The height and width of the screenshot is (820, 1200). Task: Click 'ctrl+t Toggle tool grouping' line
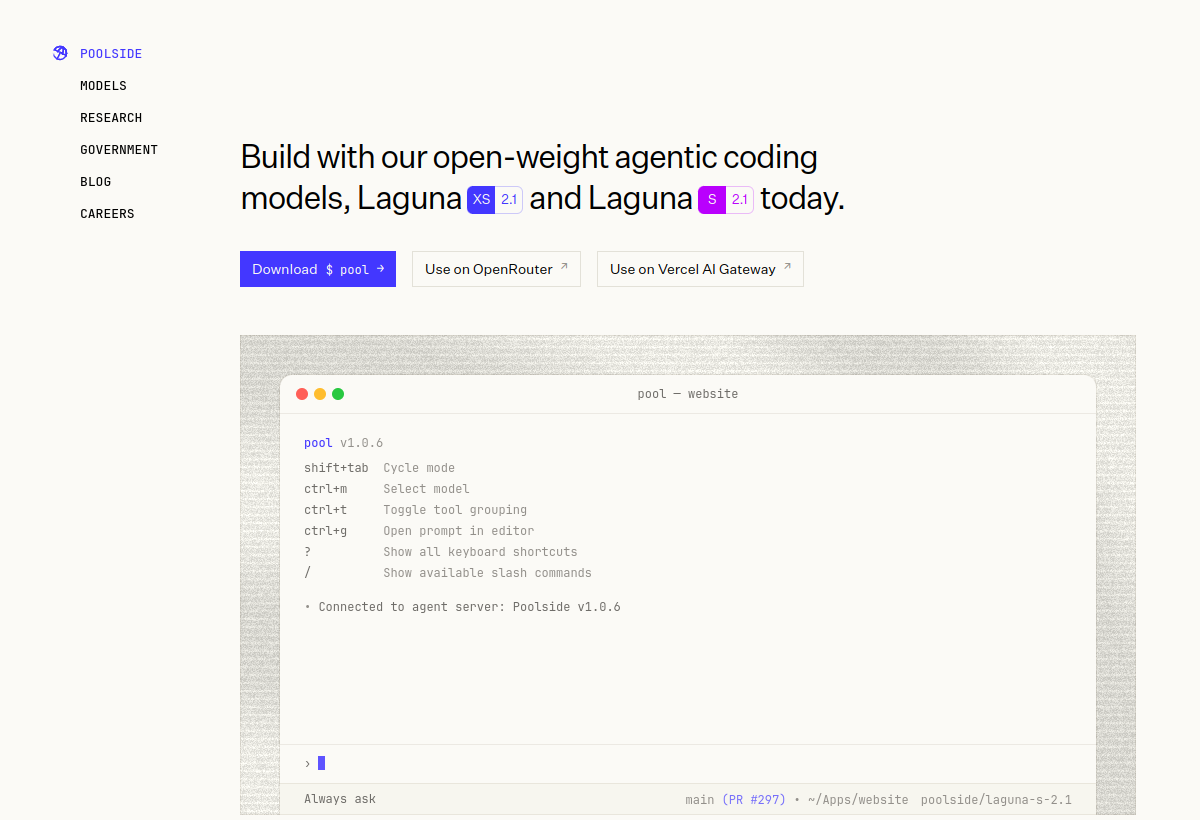pos(416,510)
